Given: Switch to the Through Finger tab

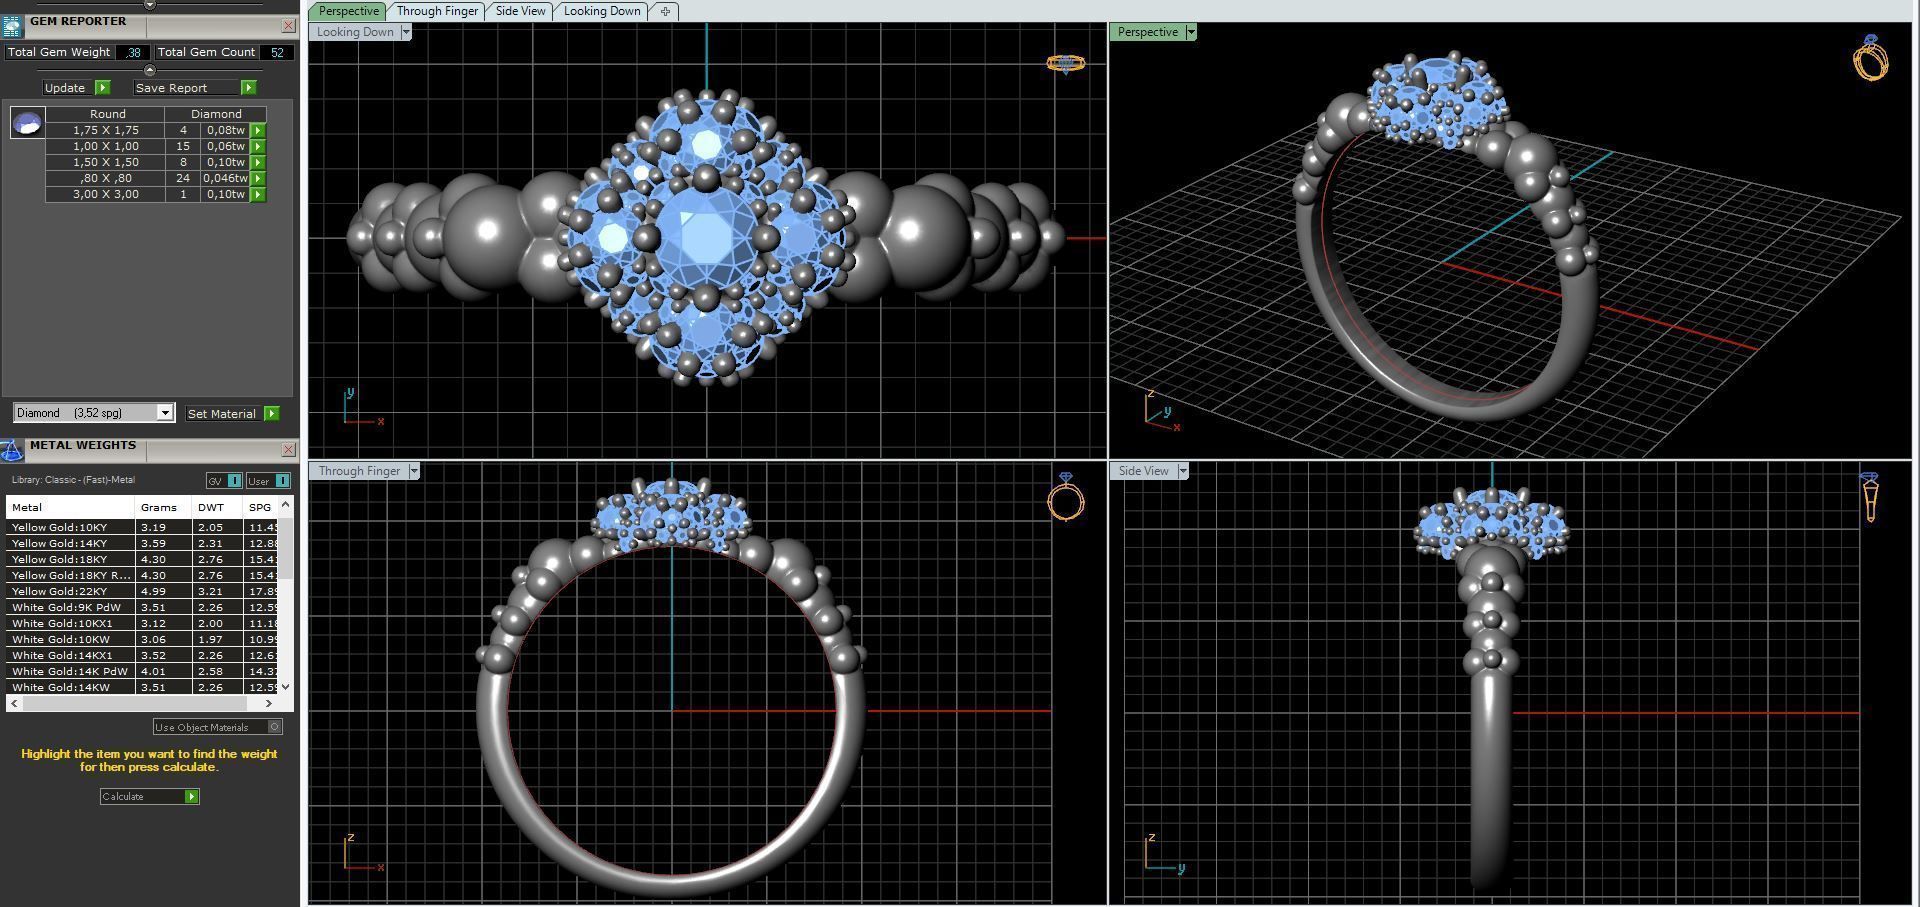Looking at the screenshot, I should coord(437,11).
